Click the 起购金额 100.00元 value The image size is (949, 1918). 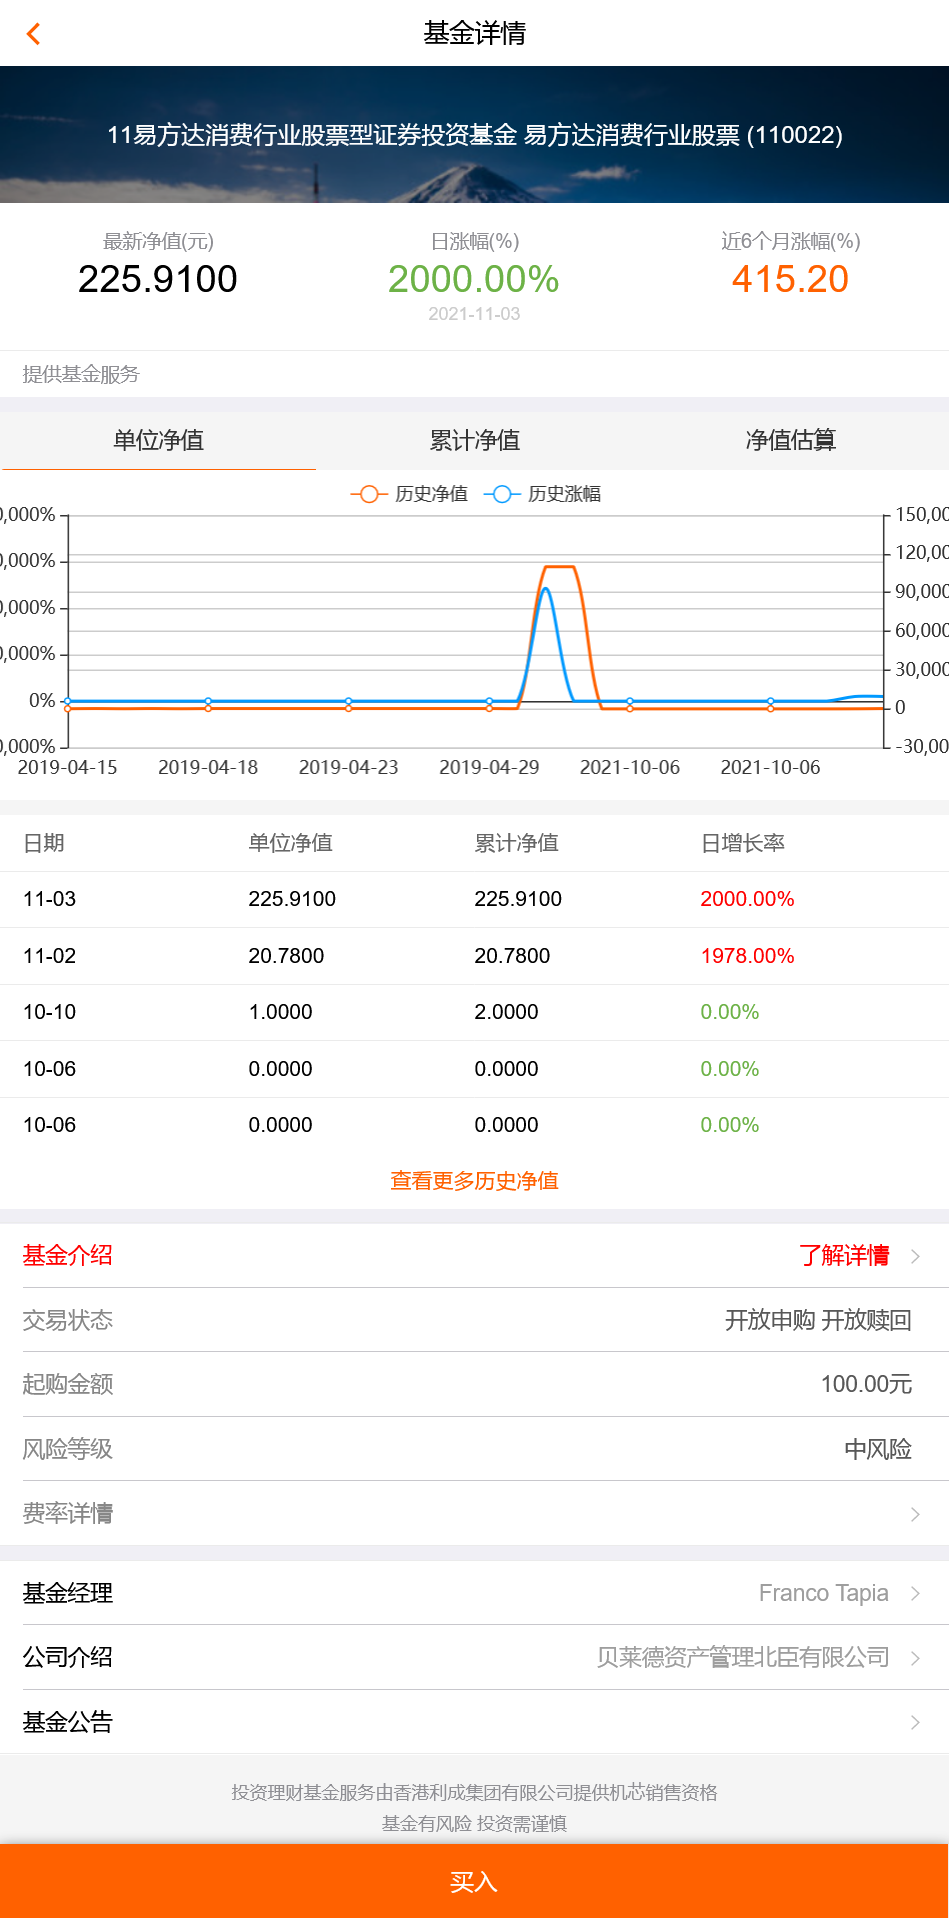866,1384
